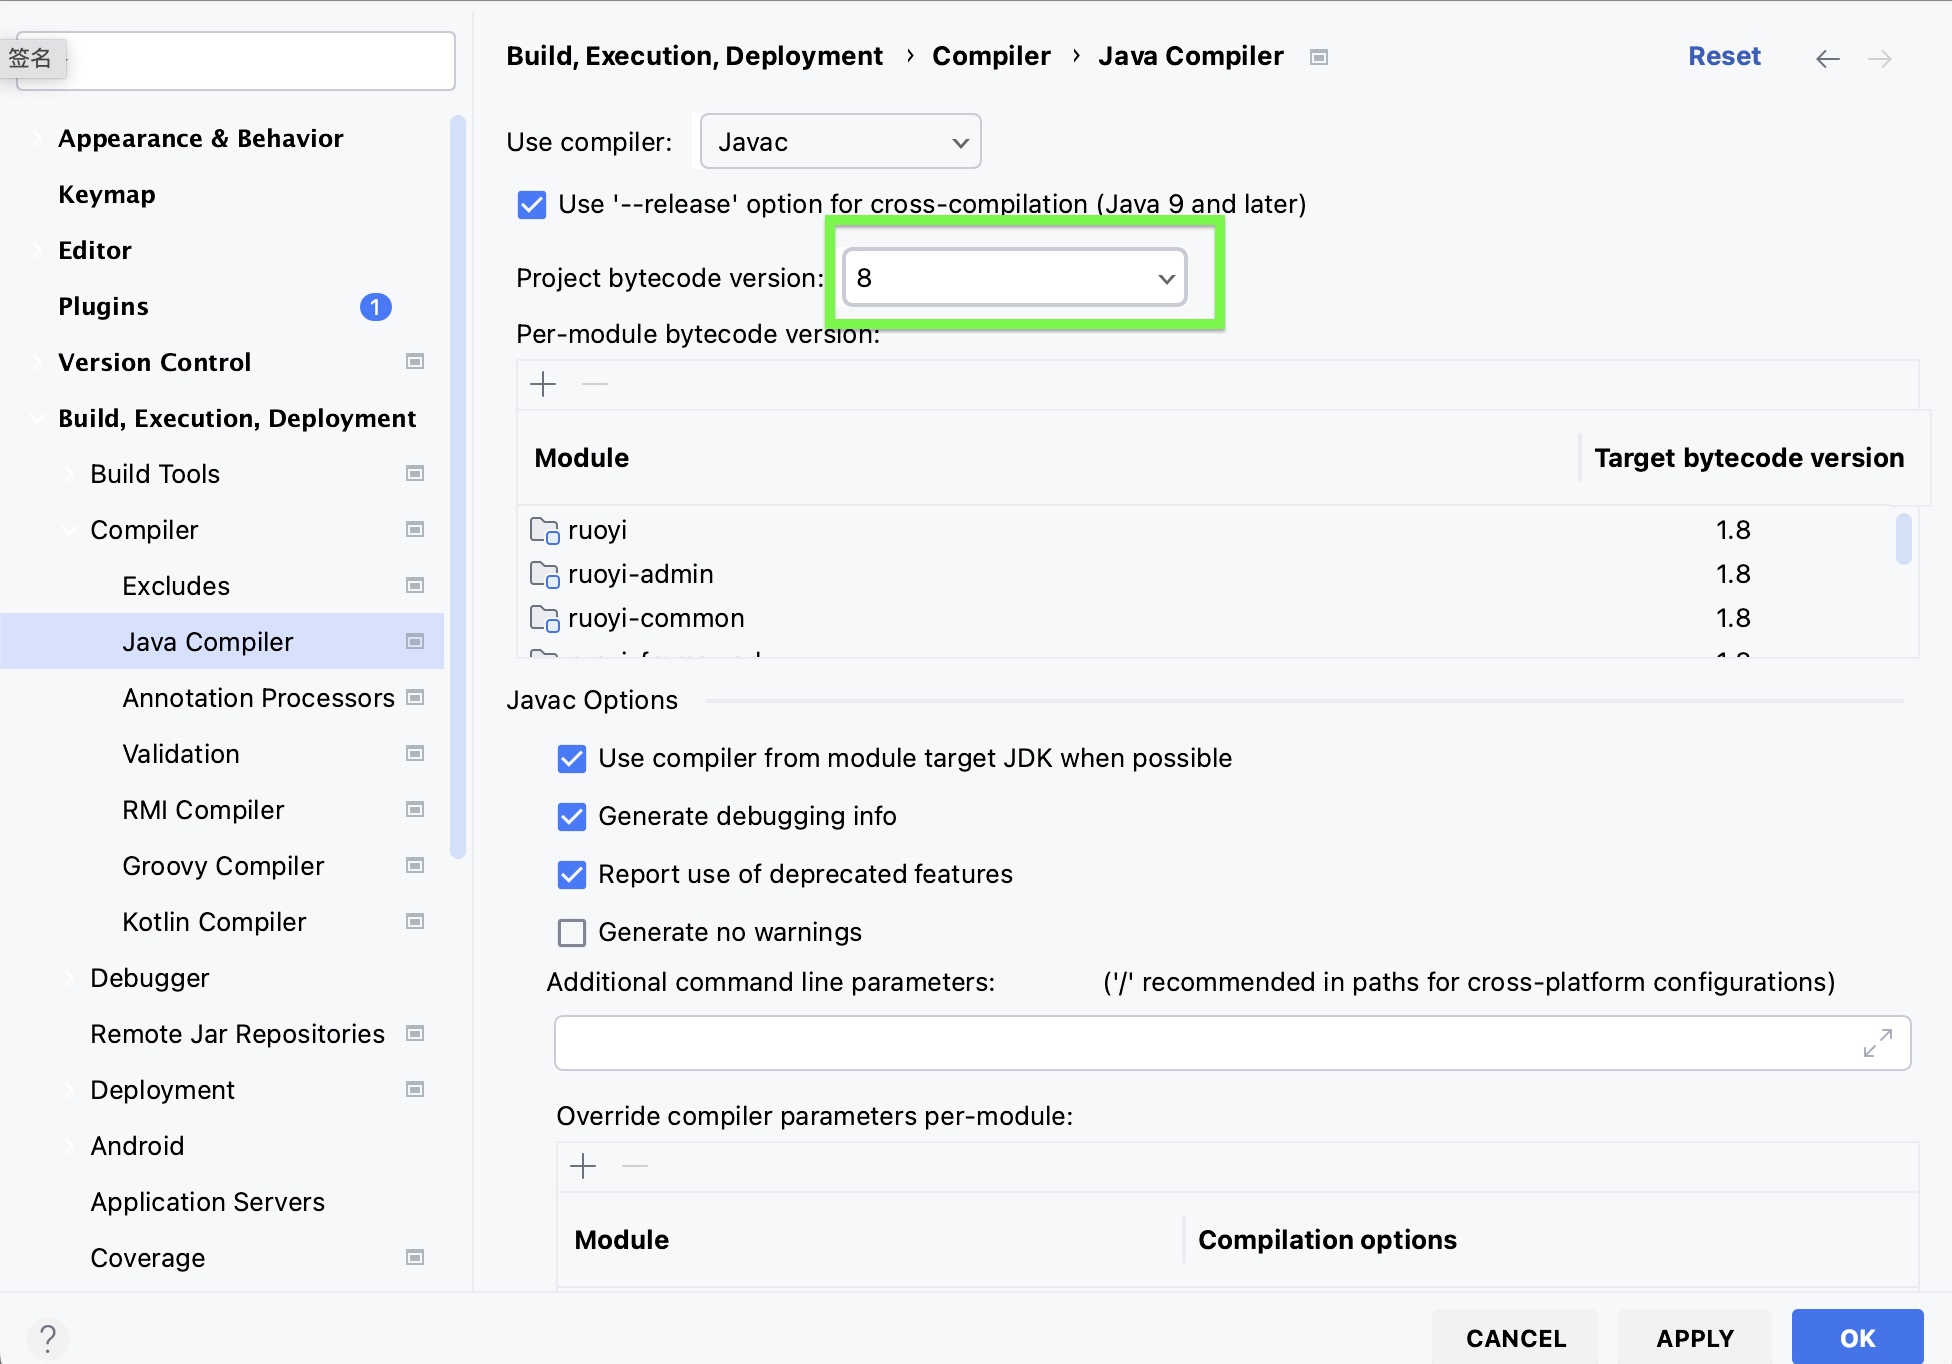1952x1364 pixels.
Task: Open the help question mark
Action: pyautogui.click(x=47, y=1337)
